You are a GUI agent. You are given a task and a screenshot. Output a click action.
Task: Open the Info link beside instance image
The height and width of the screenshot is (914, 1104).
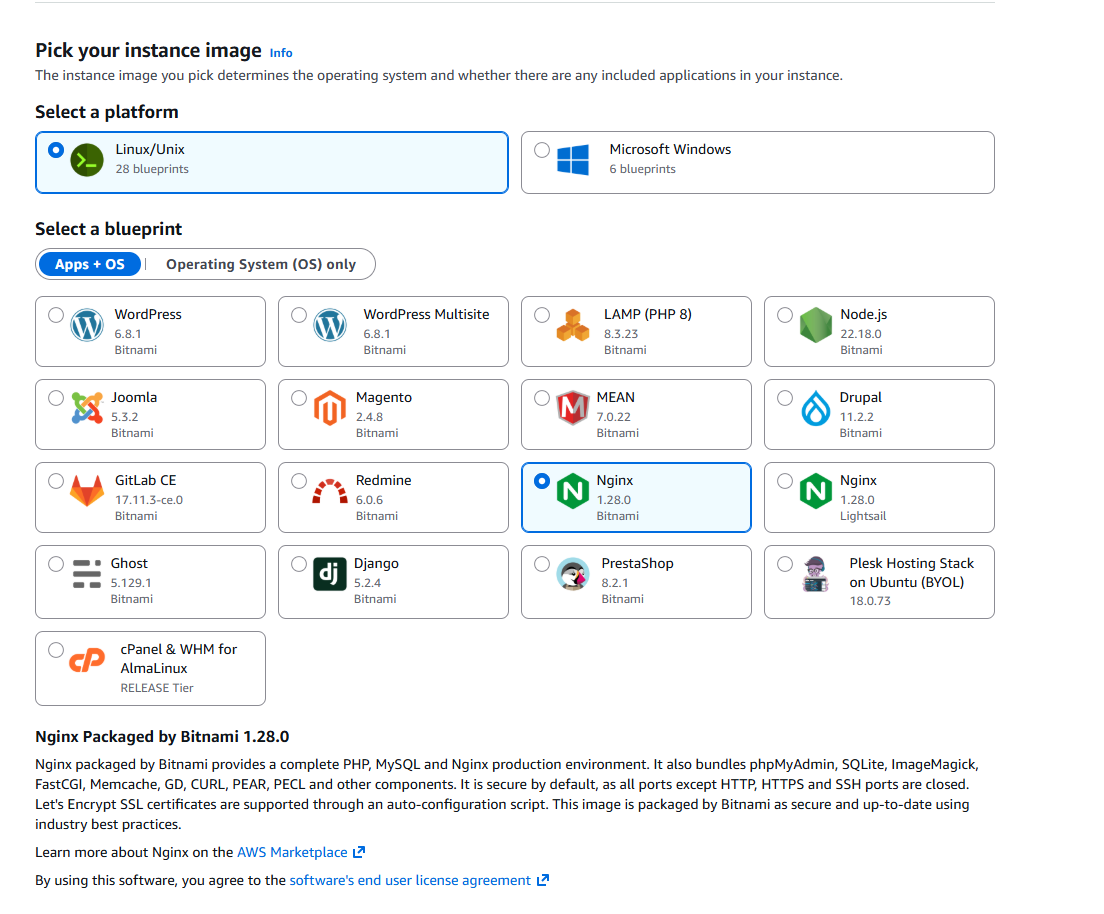coord(281,53)
